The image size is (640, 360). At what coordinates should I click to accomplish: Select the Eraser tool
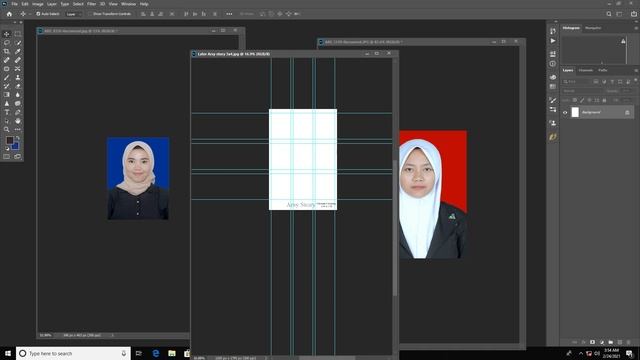(18, 86)
